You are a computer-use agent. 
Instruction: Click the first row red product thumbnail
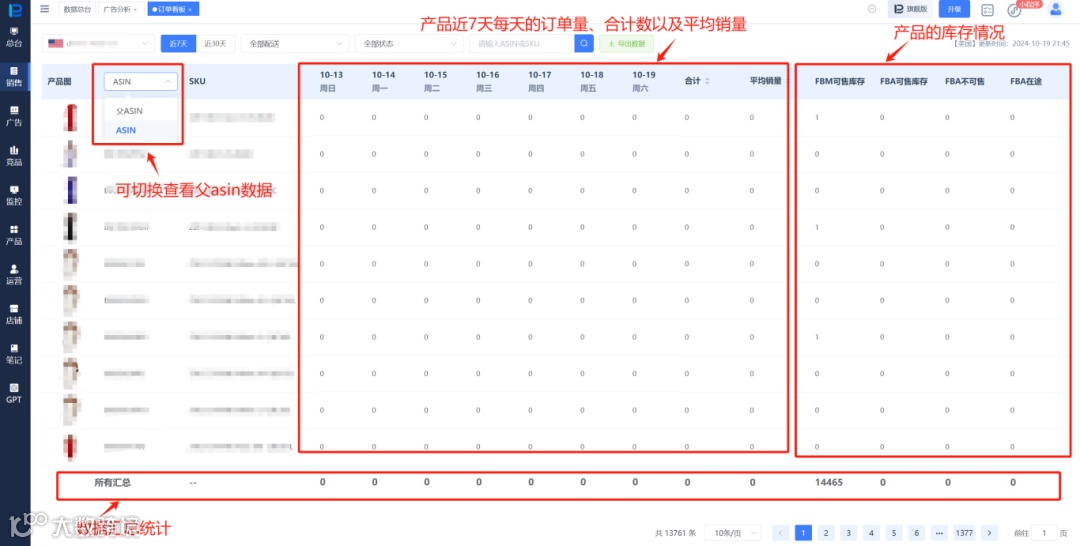click(70, 118)
